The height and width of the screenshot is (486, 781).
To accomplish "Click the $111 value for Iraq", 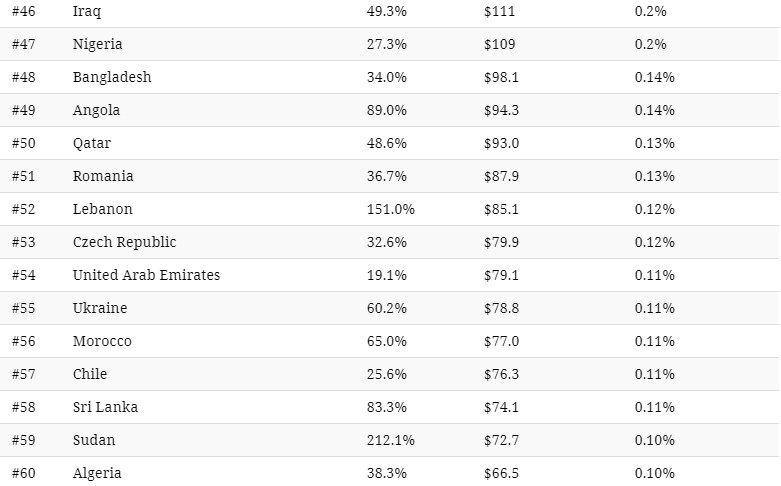I will 498,11.
